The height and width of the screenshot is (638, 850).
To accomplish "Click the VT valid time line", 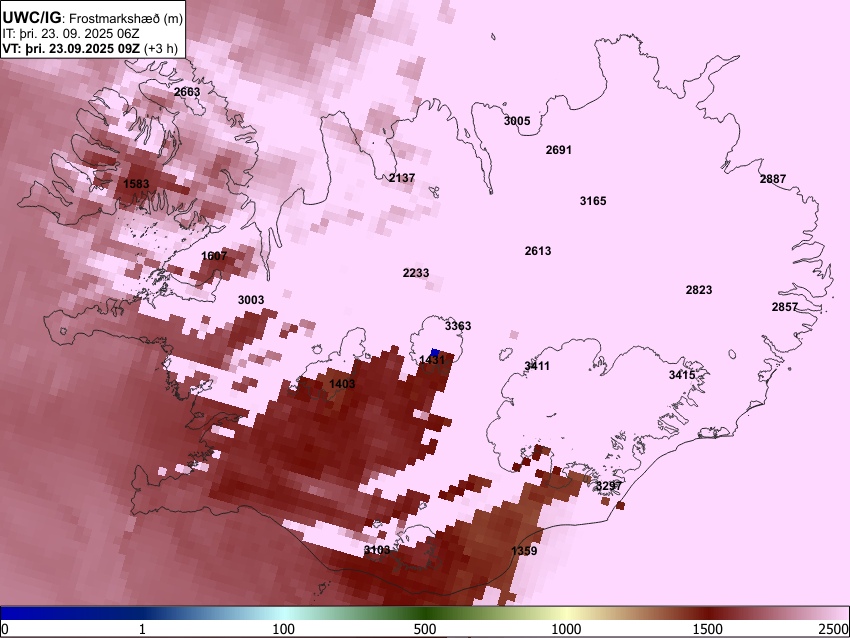I will (x=90, y=48).
